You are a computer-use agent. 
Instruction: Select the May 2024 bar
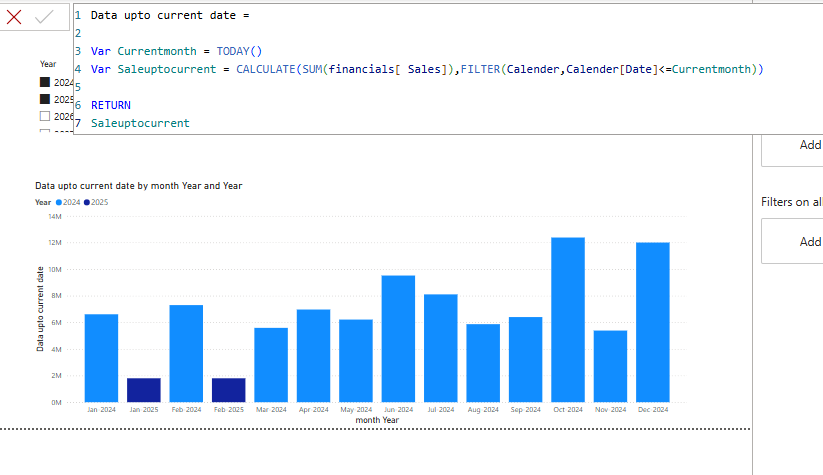click(x=356, y=361)
